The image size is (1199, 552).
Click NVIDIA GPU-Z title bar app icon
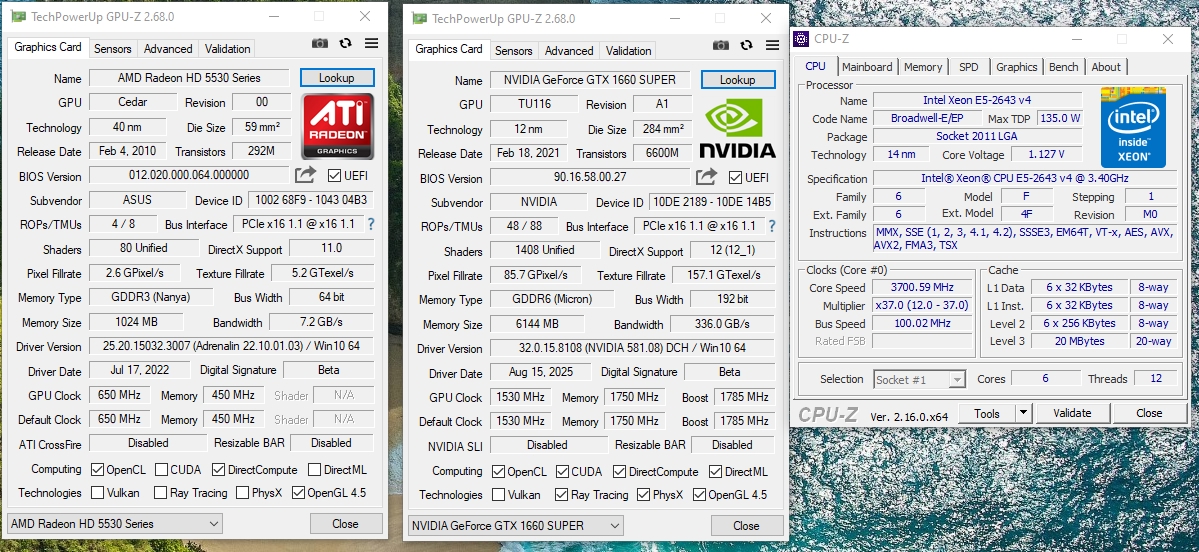418,18
